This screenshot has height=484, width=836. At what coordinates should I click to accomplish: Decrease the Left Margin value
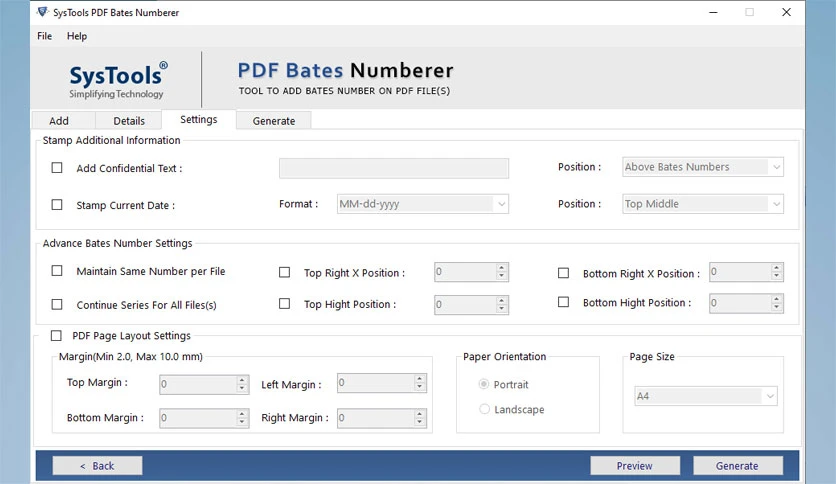point(420,387)
